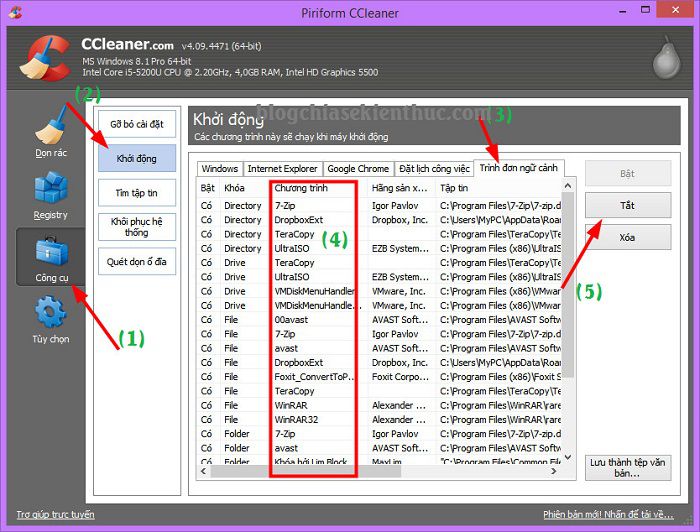Image resolution: width=700 pixels, height=532 pixels.
Task: Select the Drive UltraISO row
Action: [379, 277]
